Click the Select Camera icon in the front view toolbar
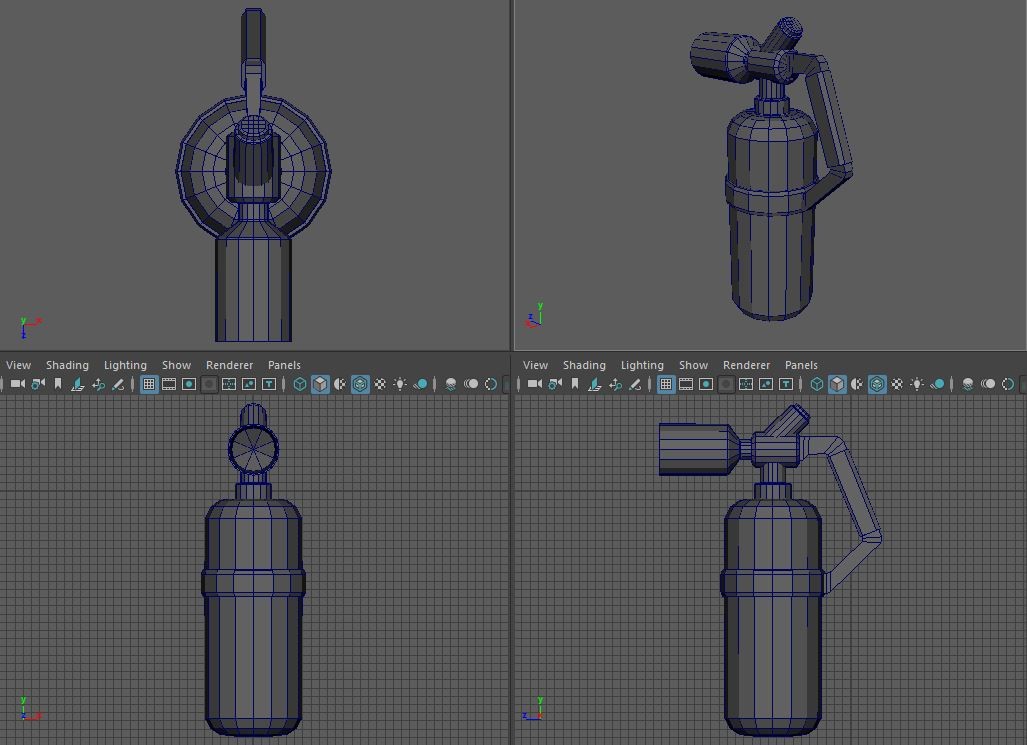1027x745 pixels. click(x=18, y=384)
